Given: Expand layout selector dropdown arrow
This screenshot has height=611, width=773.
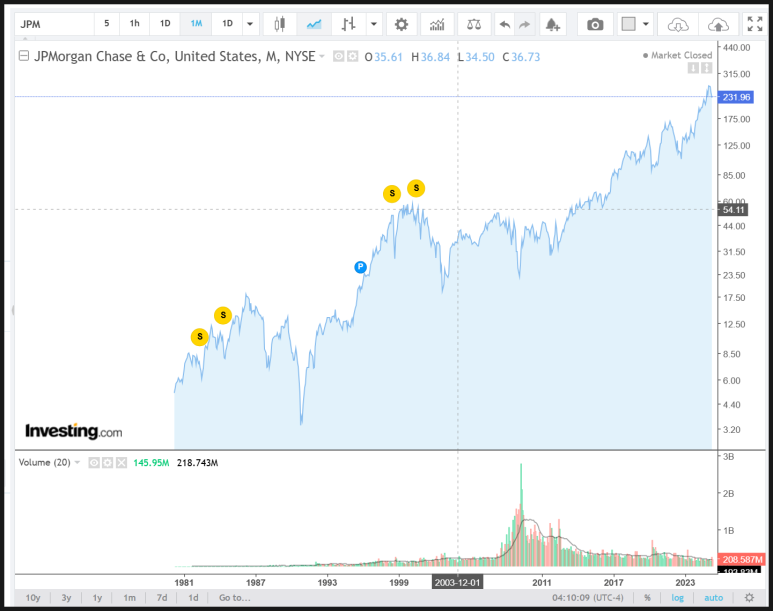Looking at the screenshot, I should 645,24.
